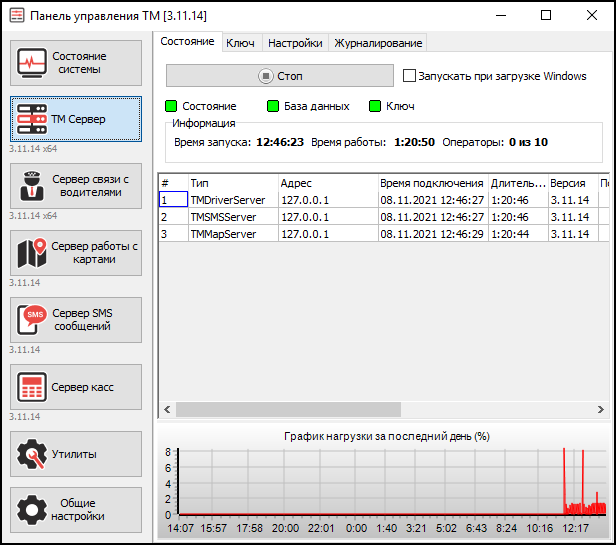Enable Запускать при загрузке Windows checkbox
This screenshot has width=616, height=545.
(x=409, y=76)
